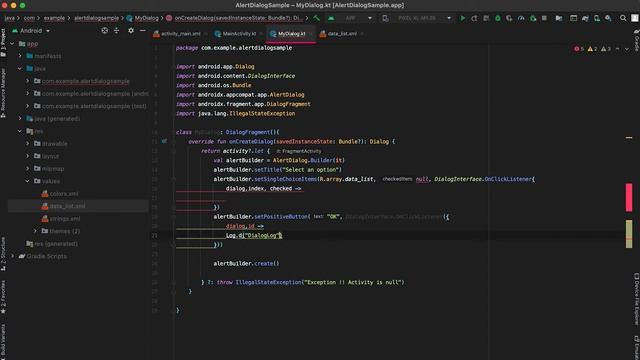The image size is (640, 360).
Task: Click Collapse All icon in Project panel
Action: click(116, 31)
